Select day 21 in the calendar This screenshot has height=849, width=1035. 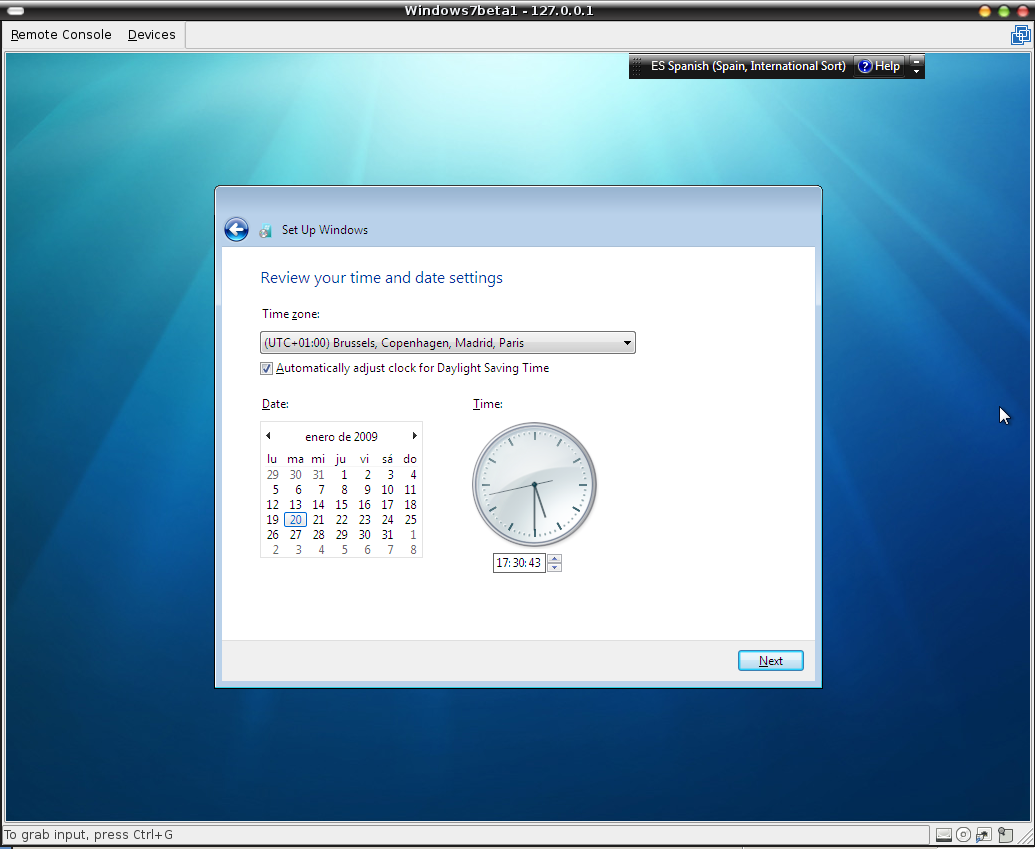coord(318,520)
